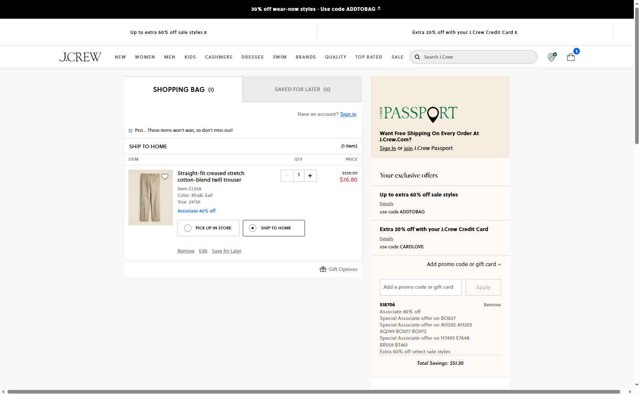Switch to Saved For Later tab
640x395 pixels.
click(302, 89)
